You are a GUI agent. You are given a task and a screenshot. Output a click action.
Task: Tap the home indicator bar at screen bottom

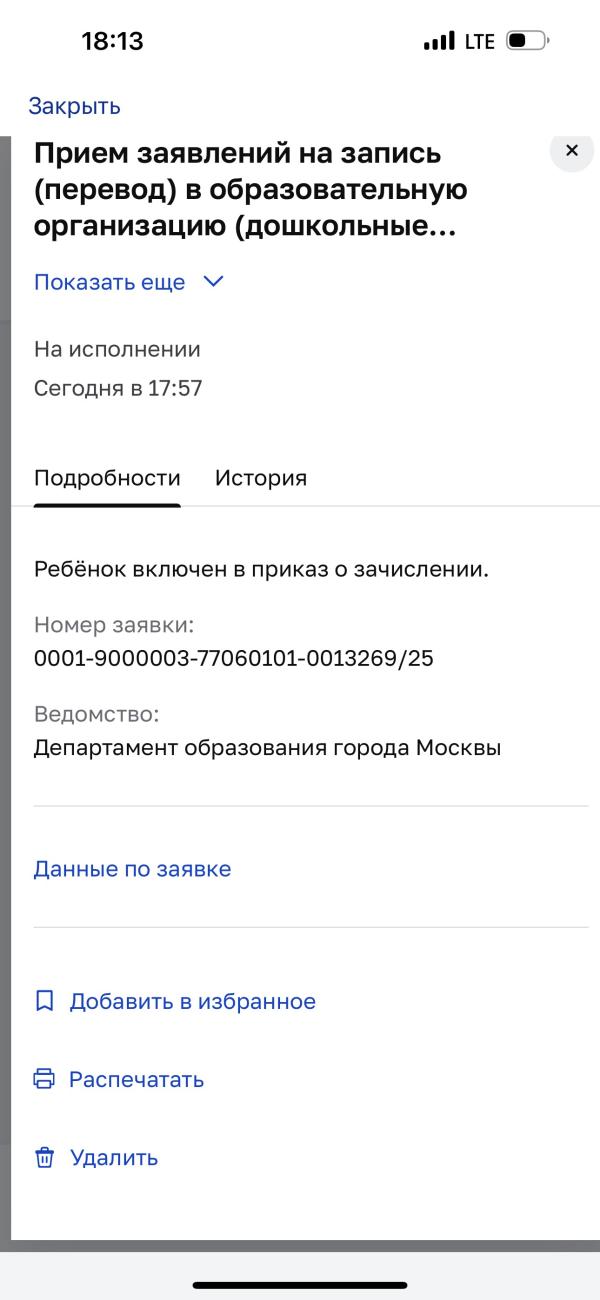[300, 1285]
